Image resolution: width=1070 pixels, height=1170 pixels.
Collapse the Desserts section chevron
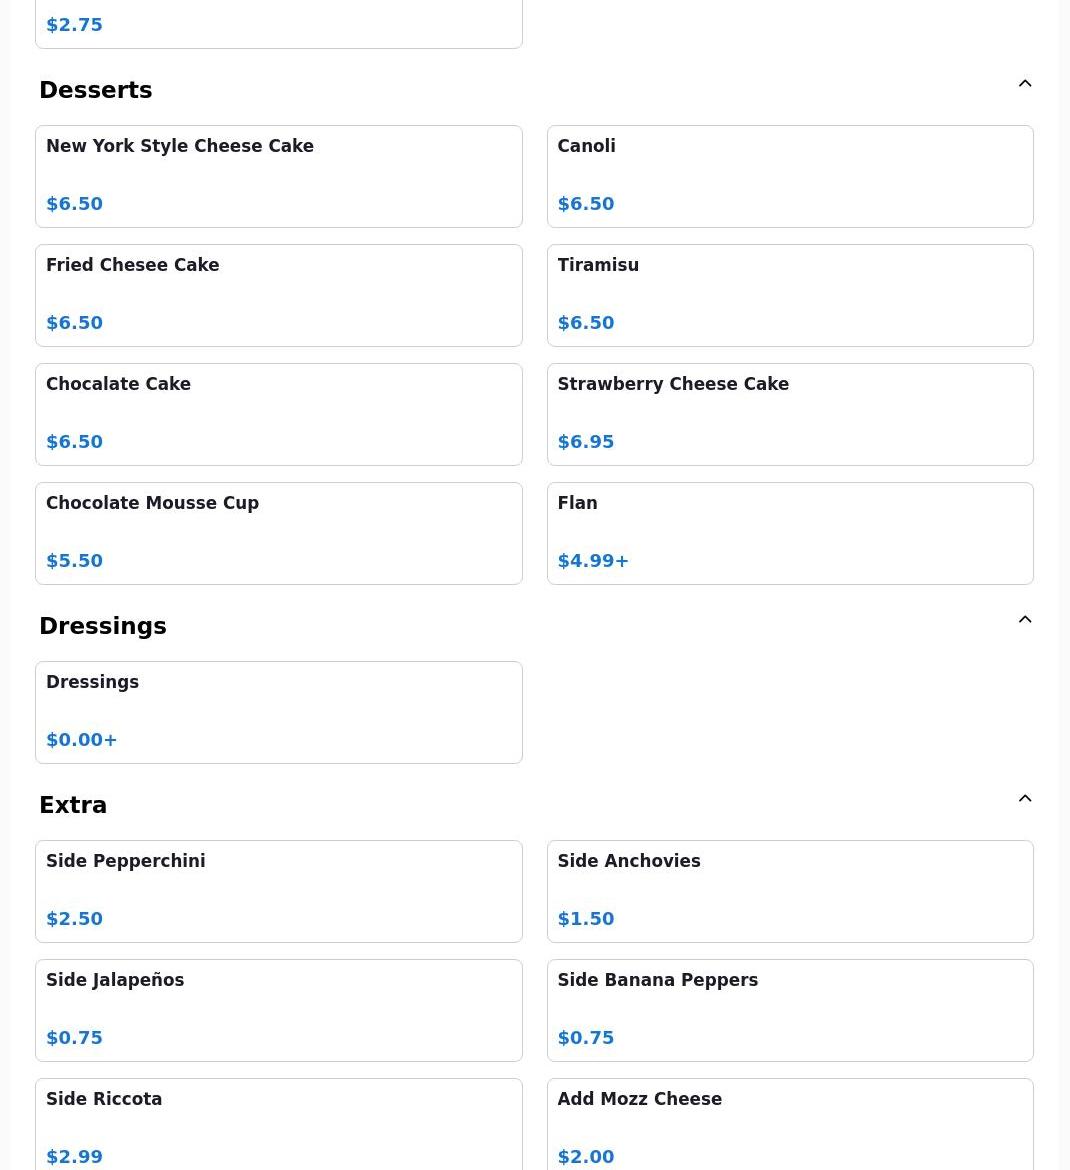1024,84
